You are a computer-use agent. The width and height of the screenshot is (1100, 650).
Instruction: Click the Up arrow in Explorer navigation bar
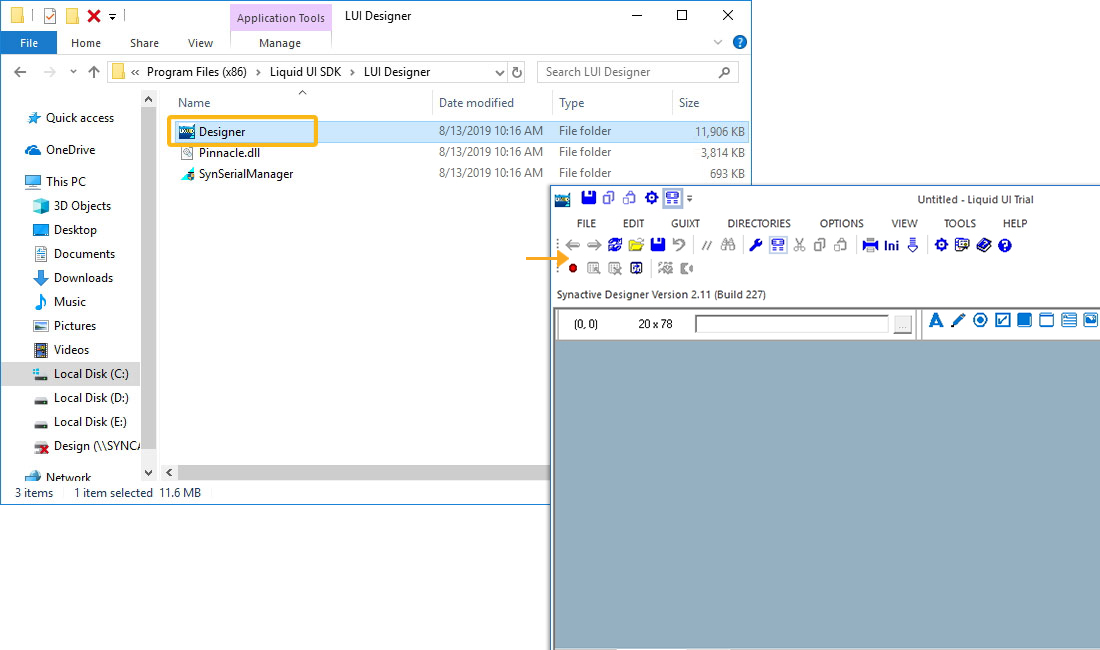(x=93, y=72)
